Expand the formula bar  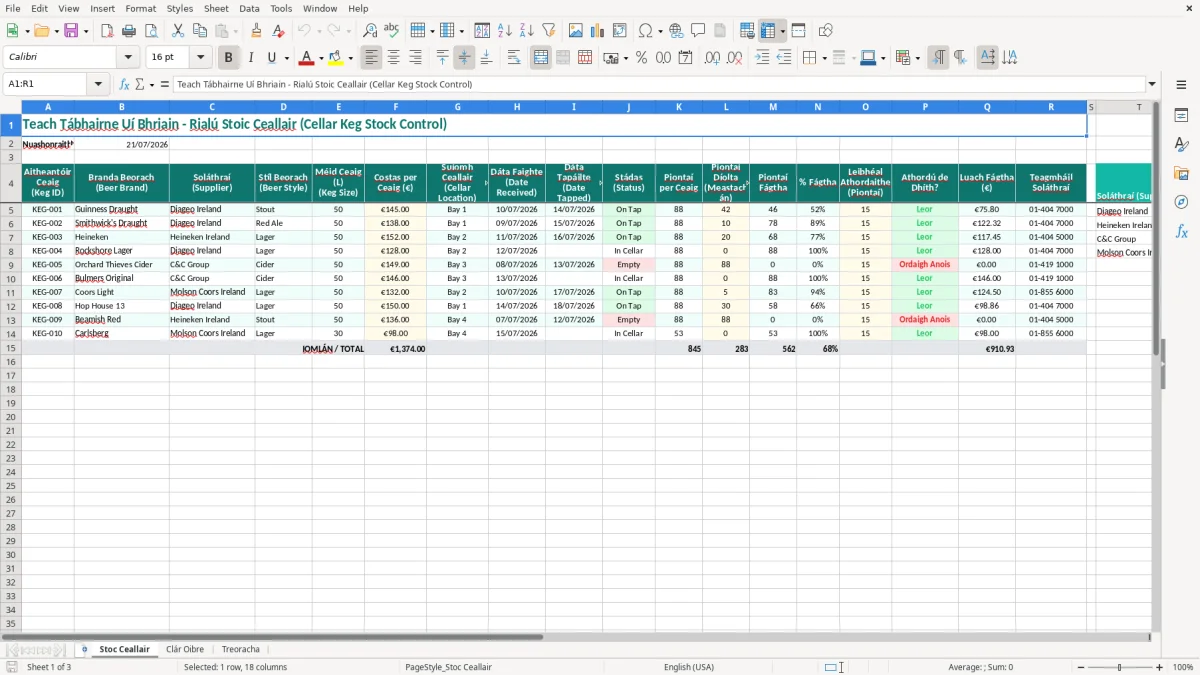(x=1152, y=85)
